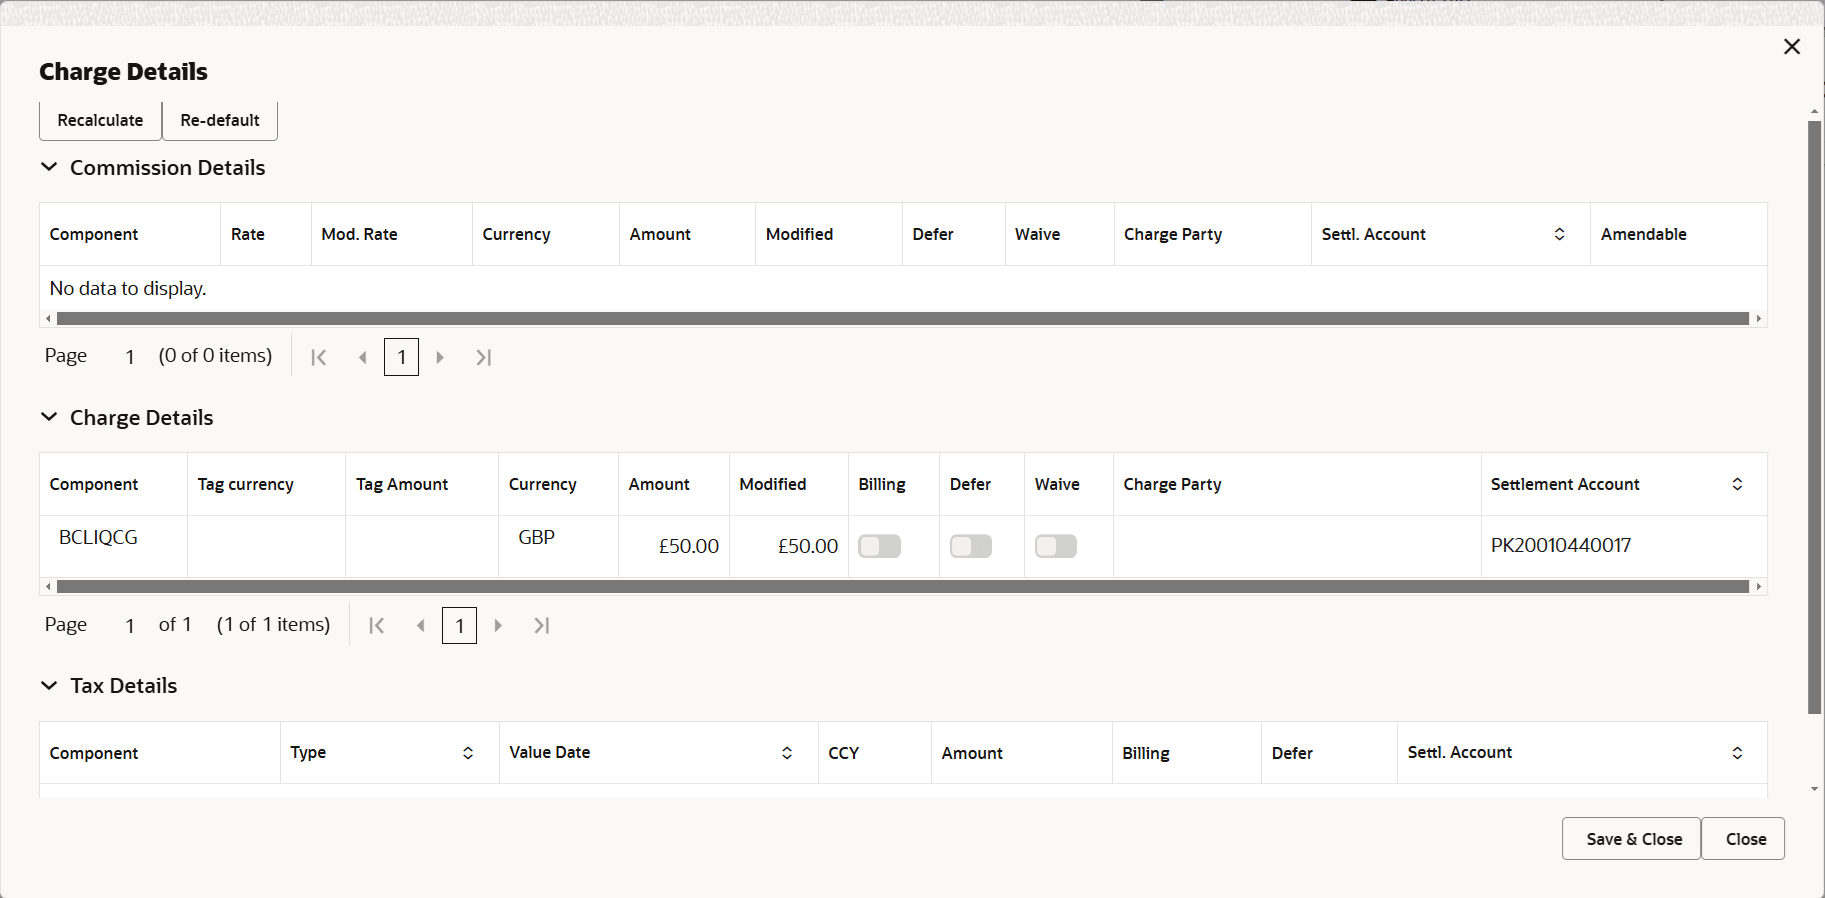This screenshot has height=898, width=1825.
Task: Click right arrow of Charge table scrollbar
Action: 1759,587
